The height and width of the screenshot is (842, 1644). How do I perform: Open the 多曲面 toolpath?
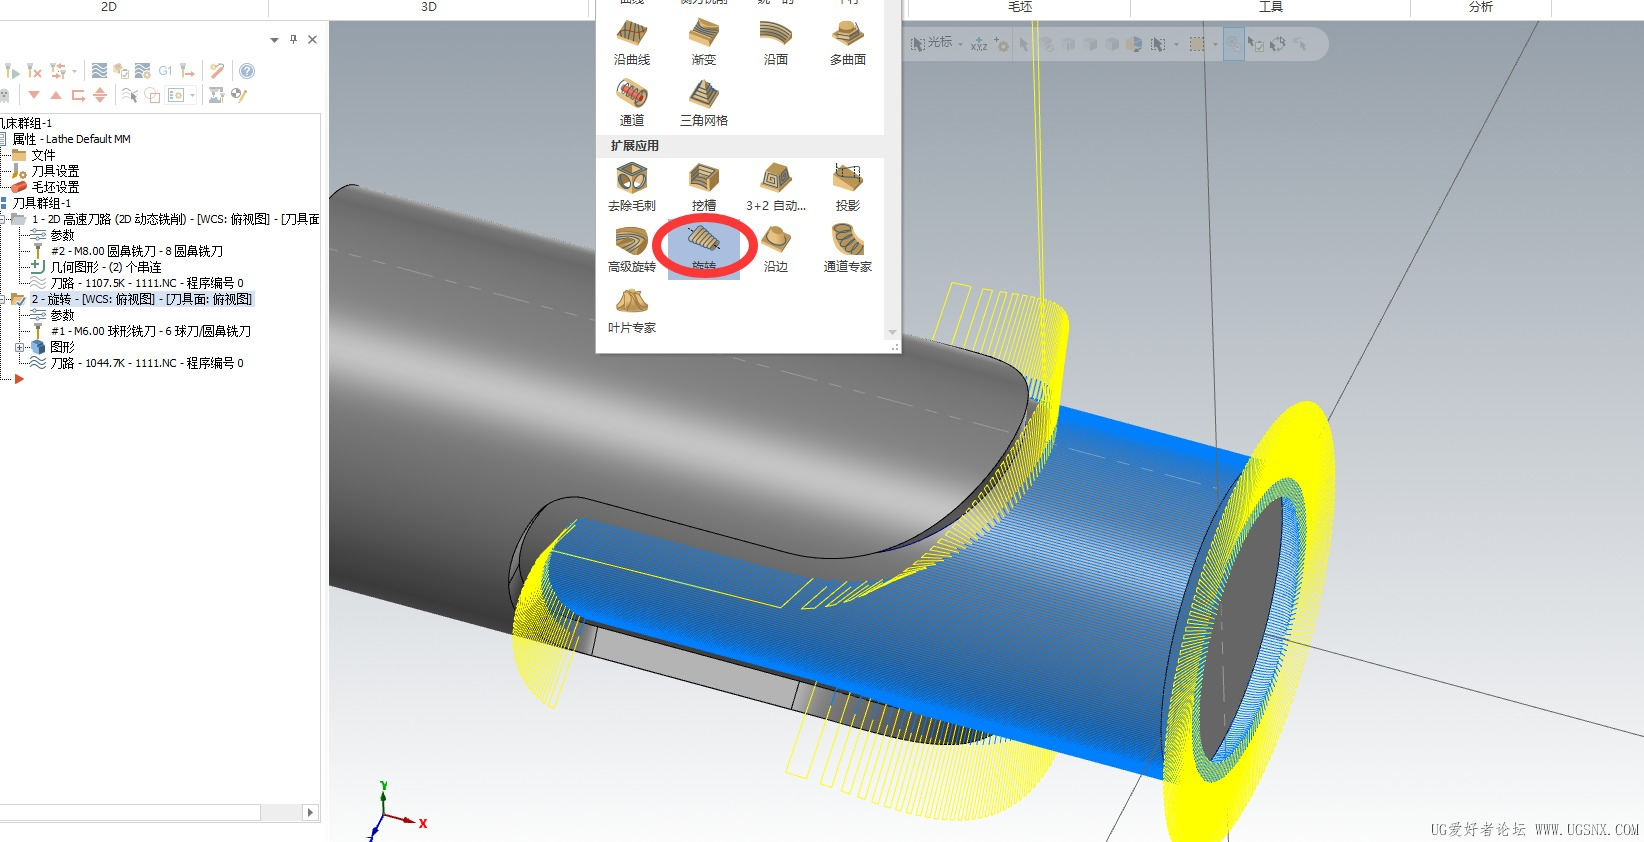point(848,43)
